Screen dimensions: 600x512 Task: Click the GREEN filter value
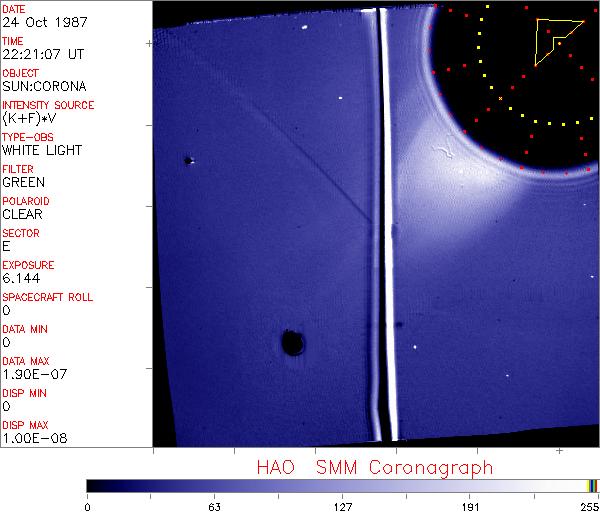[x=24, y=182]
